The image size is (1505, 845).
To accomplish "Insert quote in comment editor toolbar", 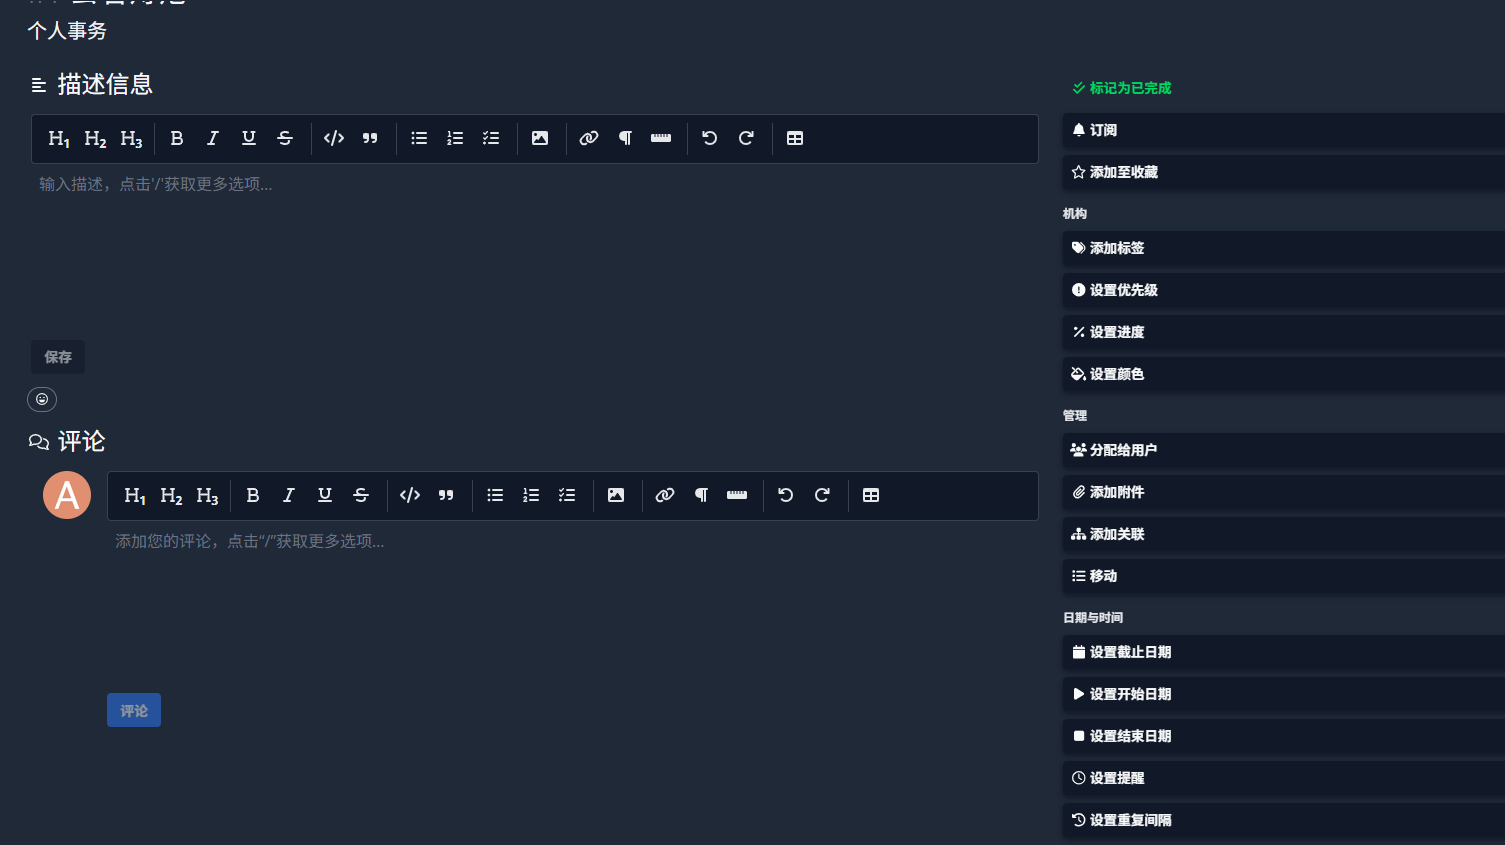I will point(446,496).
